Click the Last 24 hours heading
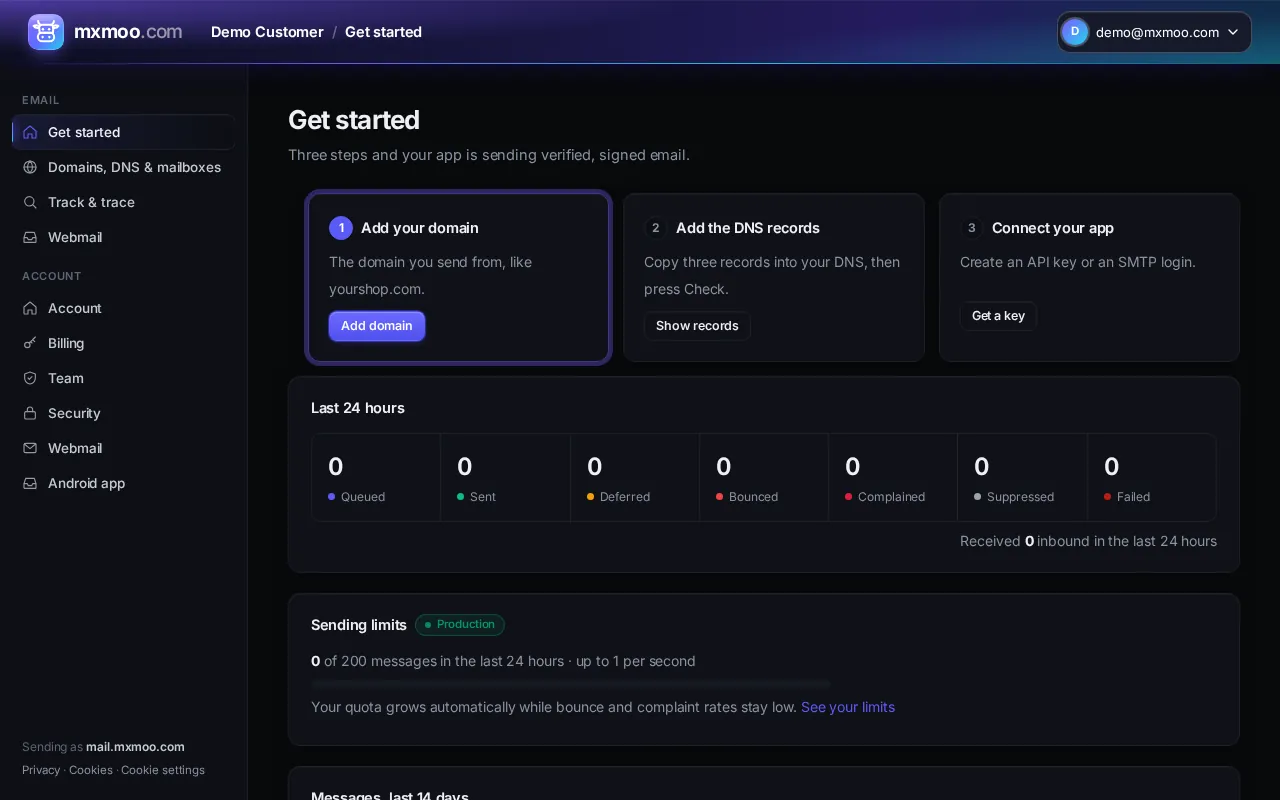Image resolution: width=1280 pixels, height=800 pixels. (358, 408)
